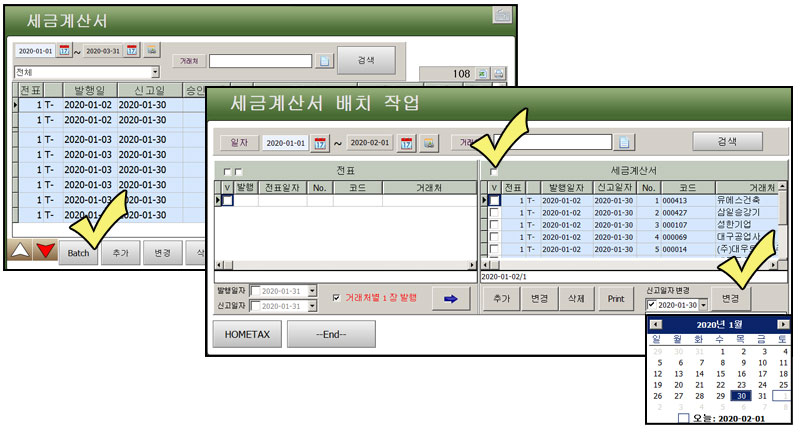This screenshot has height=435, width=800.
Task: Uncheck 거래처별 1 장 발행 option
Action: (x=336, y=298)
